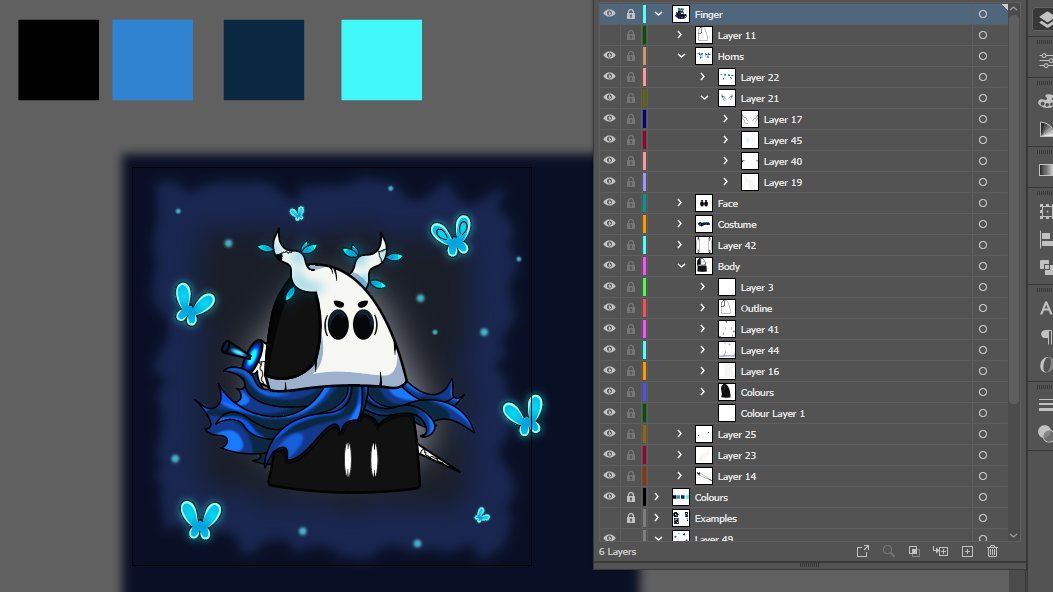Click the dark navy swatch square

click(264, 60)
